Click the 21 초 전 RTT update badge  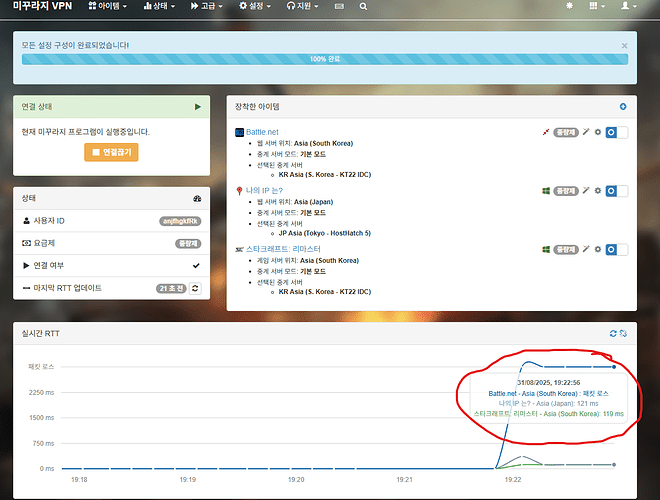pyautogui.click(x=171, y=288)
